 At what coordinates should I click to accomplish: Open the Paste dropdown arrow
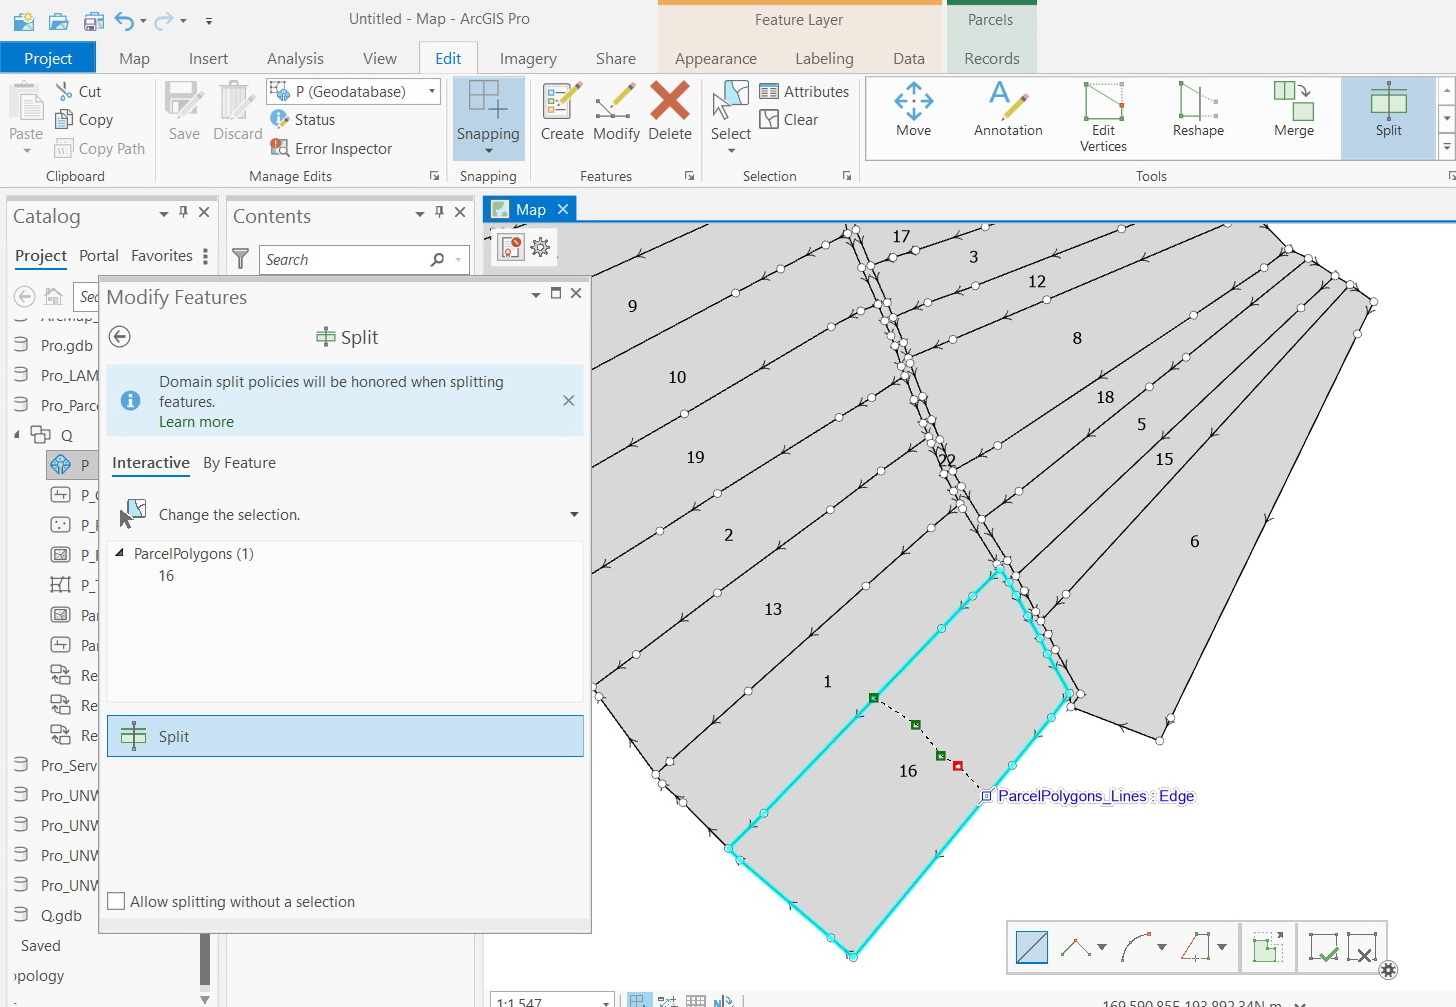[x=26, y=151]
